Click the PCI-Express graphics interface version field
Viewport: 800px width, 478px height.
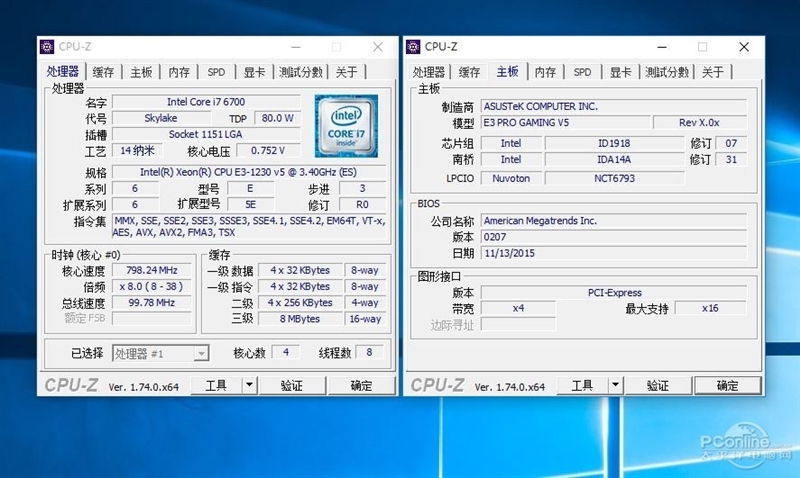614,293
